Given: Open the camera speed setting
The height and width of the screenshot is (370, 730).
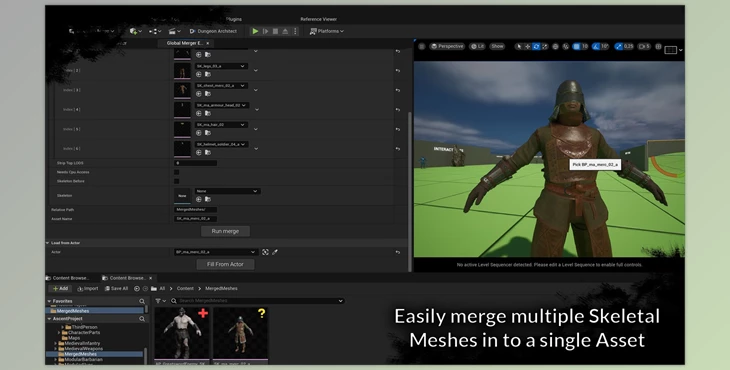Looking at the screenshot, I should click(x=644, y=47).
